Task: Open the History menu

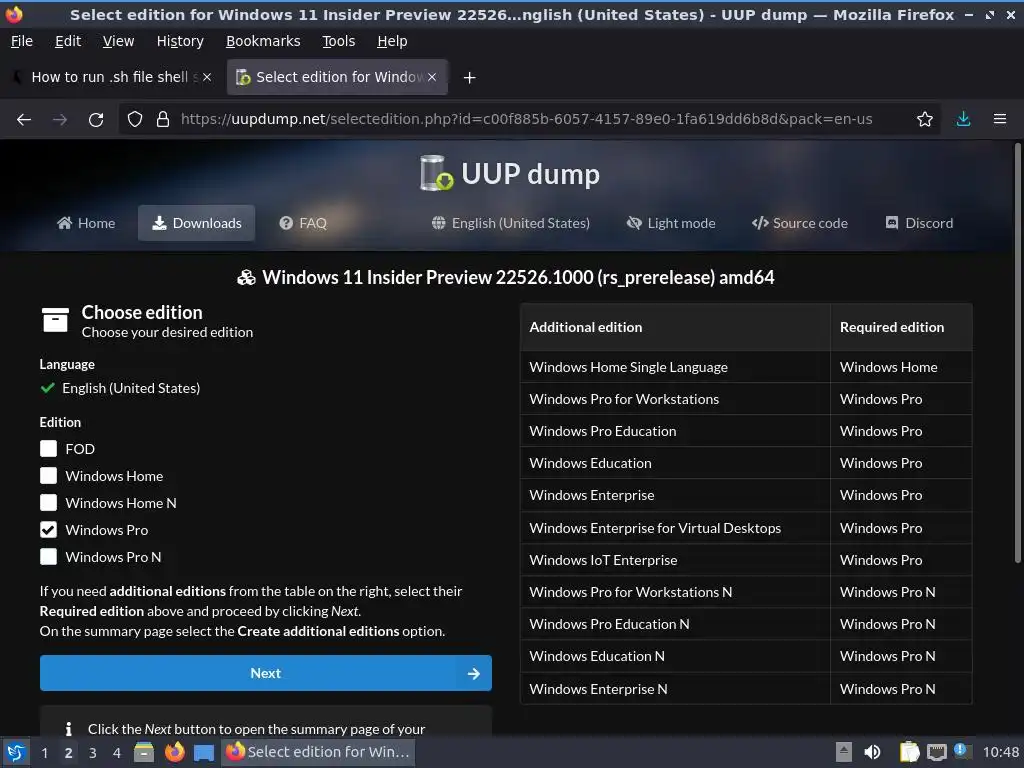Action: 180,41
